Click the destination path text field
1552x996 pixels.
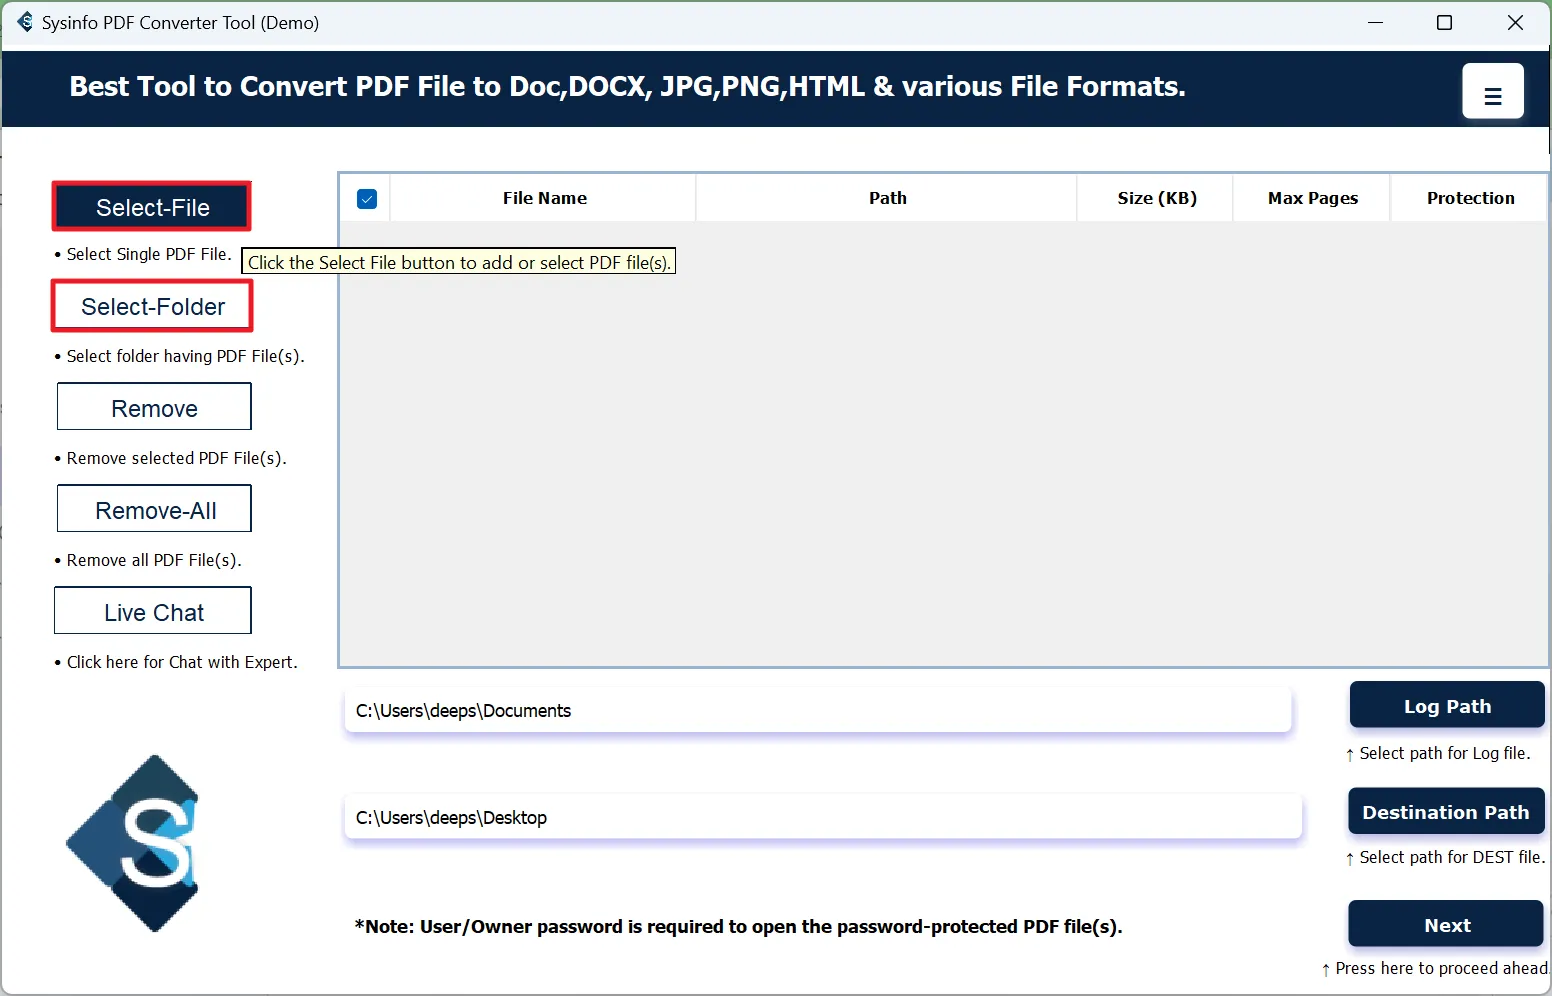click(x=822, y=818)
